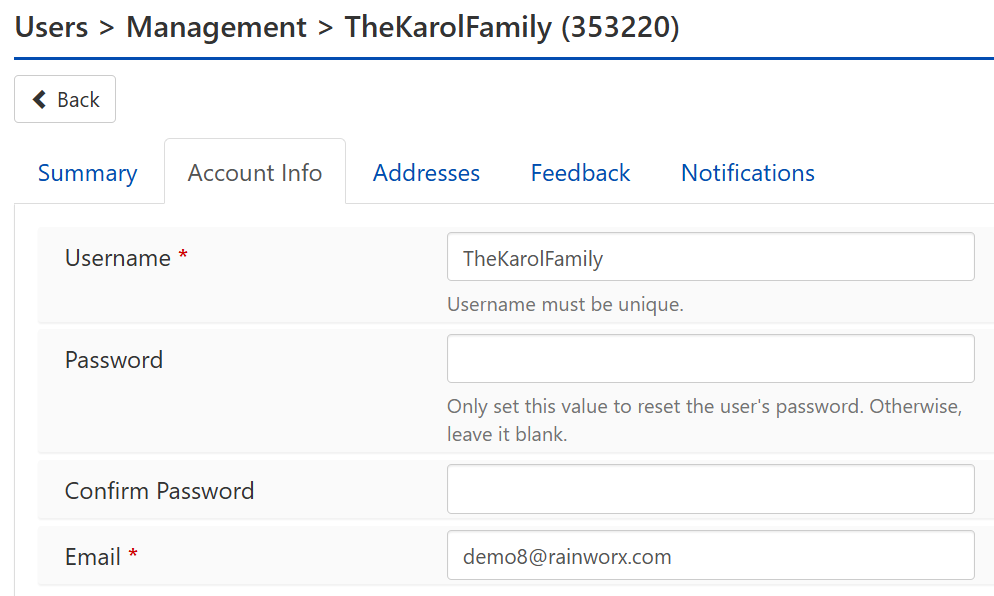Viewport: 994px width, 596px height.
Task: Open the Addresses tab
Action: (426, 172)
